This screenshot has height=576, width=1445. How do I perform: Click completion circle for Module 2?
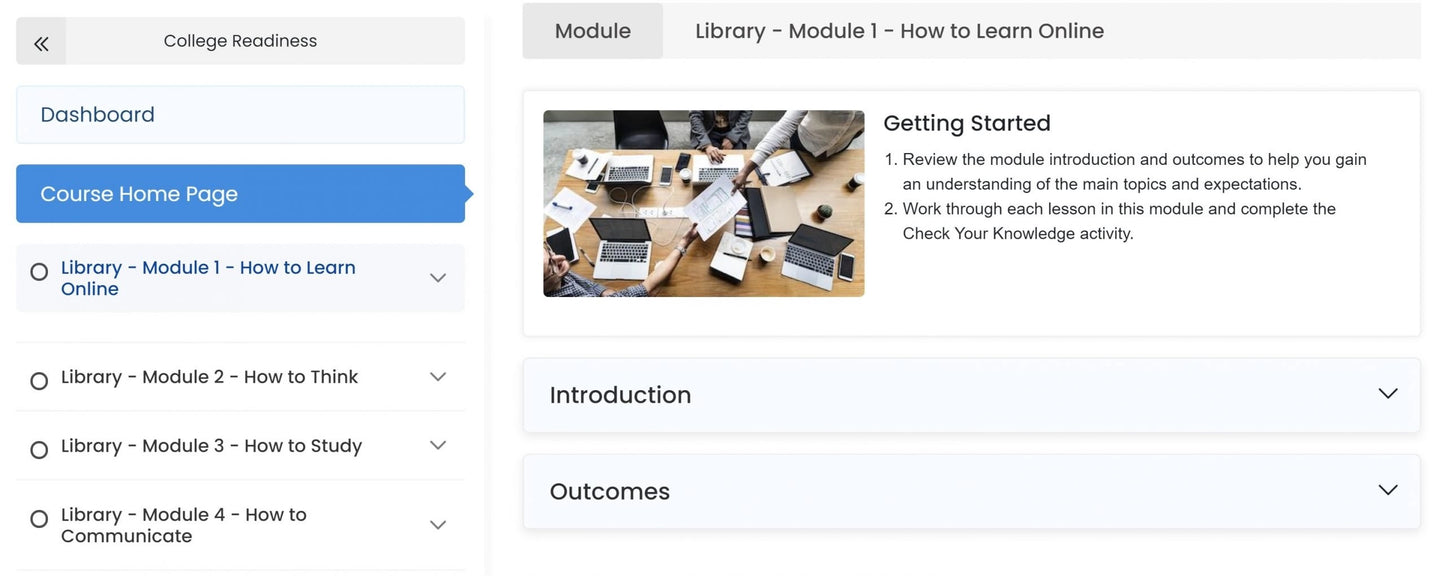(x=39, y=381)
